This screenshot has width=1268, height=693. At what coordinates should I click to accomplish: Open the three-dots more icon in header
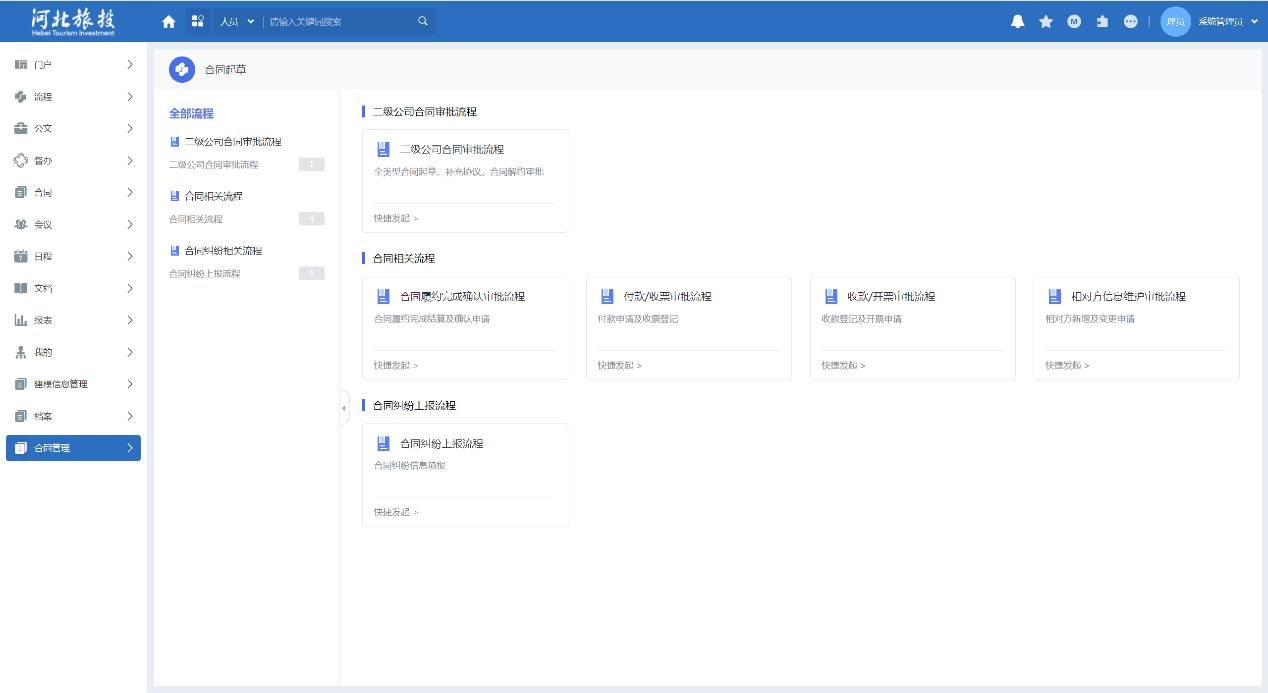click(x=1130, y=21)
